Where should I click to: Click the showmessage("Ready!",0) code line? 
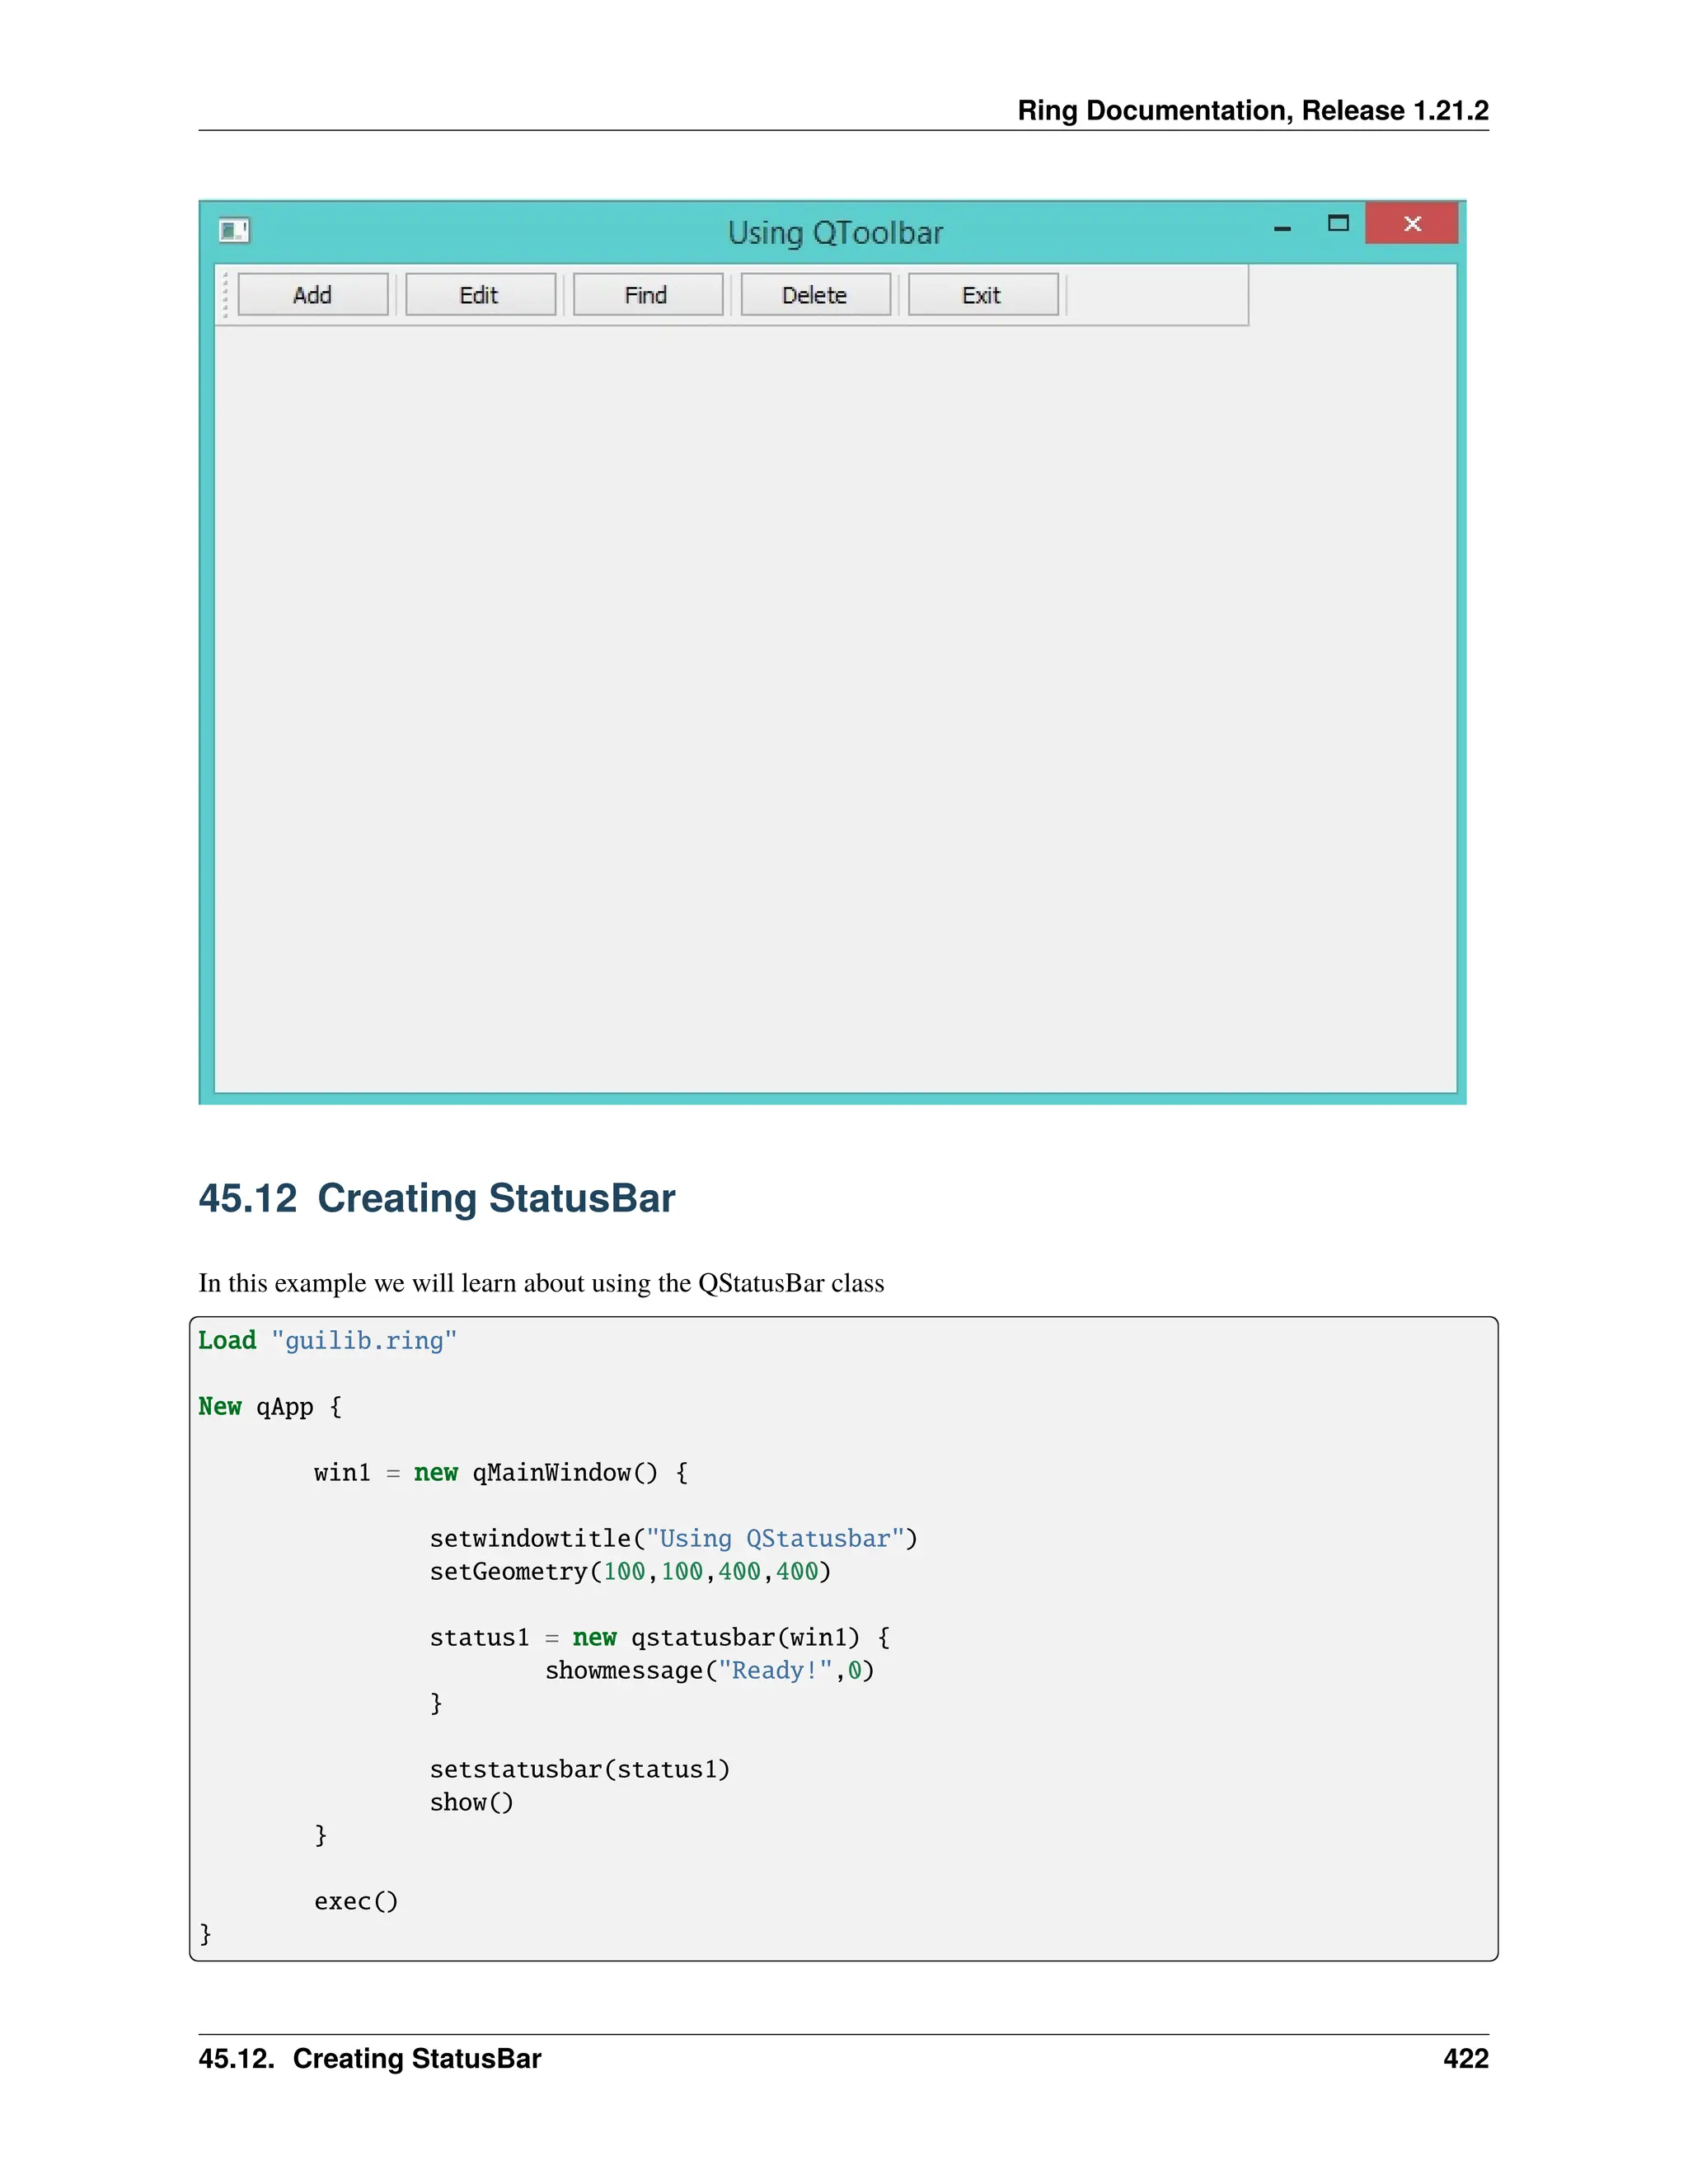(709, 1671)
